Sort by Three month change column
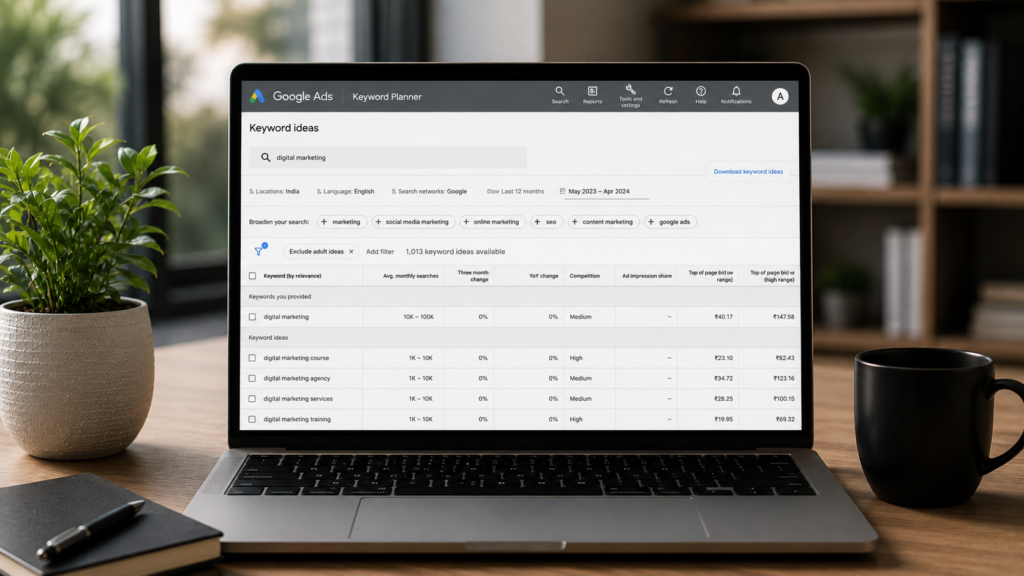The image size is (1024, 576). pyautogui.click(x=473, y=276)
